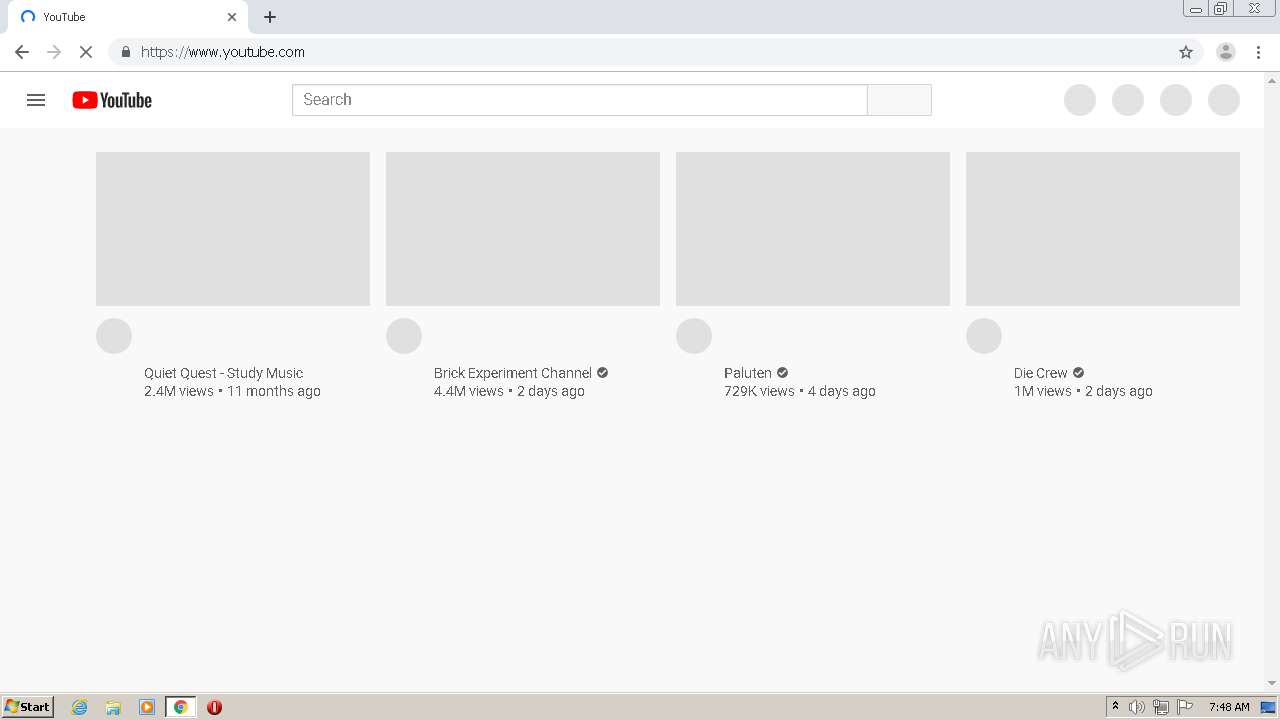Screen dimensions: 1280x720
Task: Click the page scrollbar up arrow
Action: tap(1272, 80)
